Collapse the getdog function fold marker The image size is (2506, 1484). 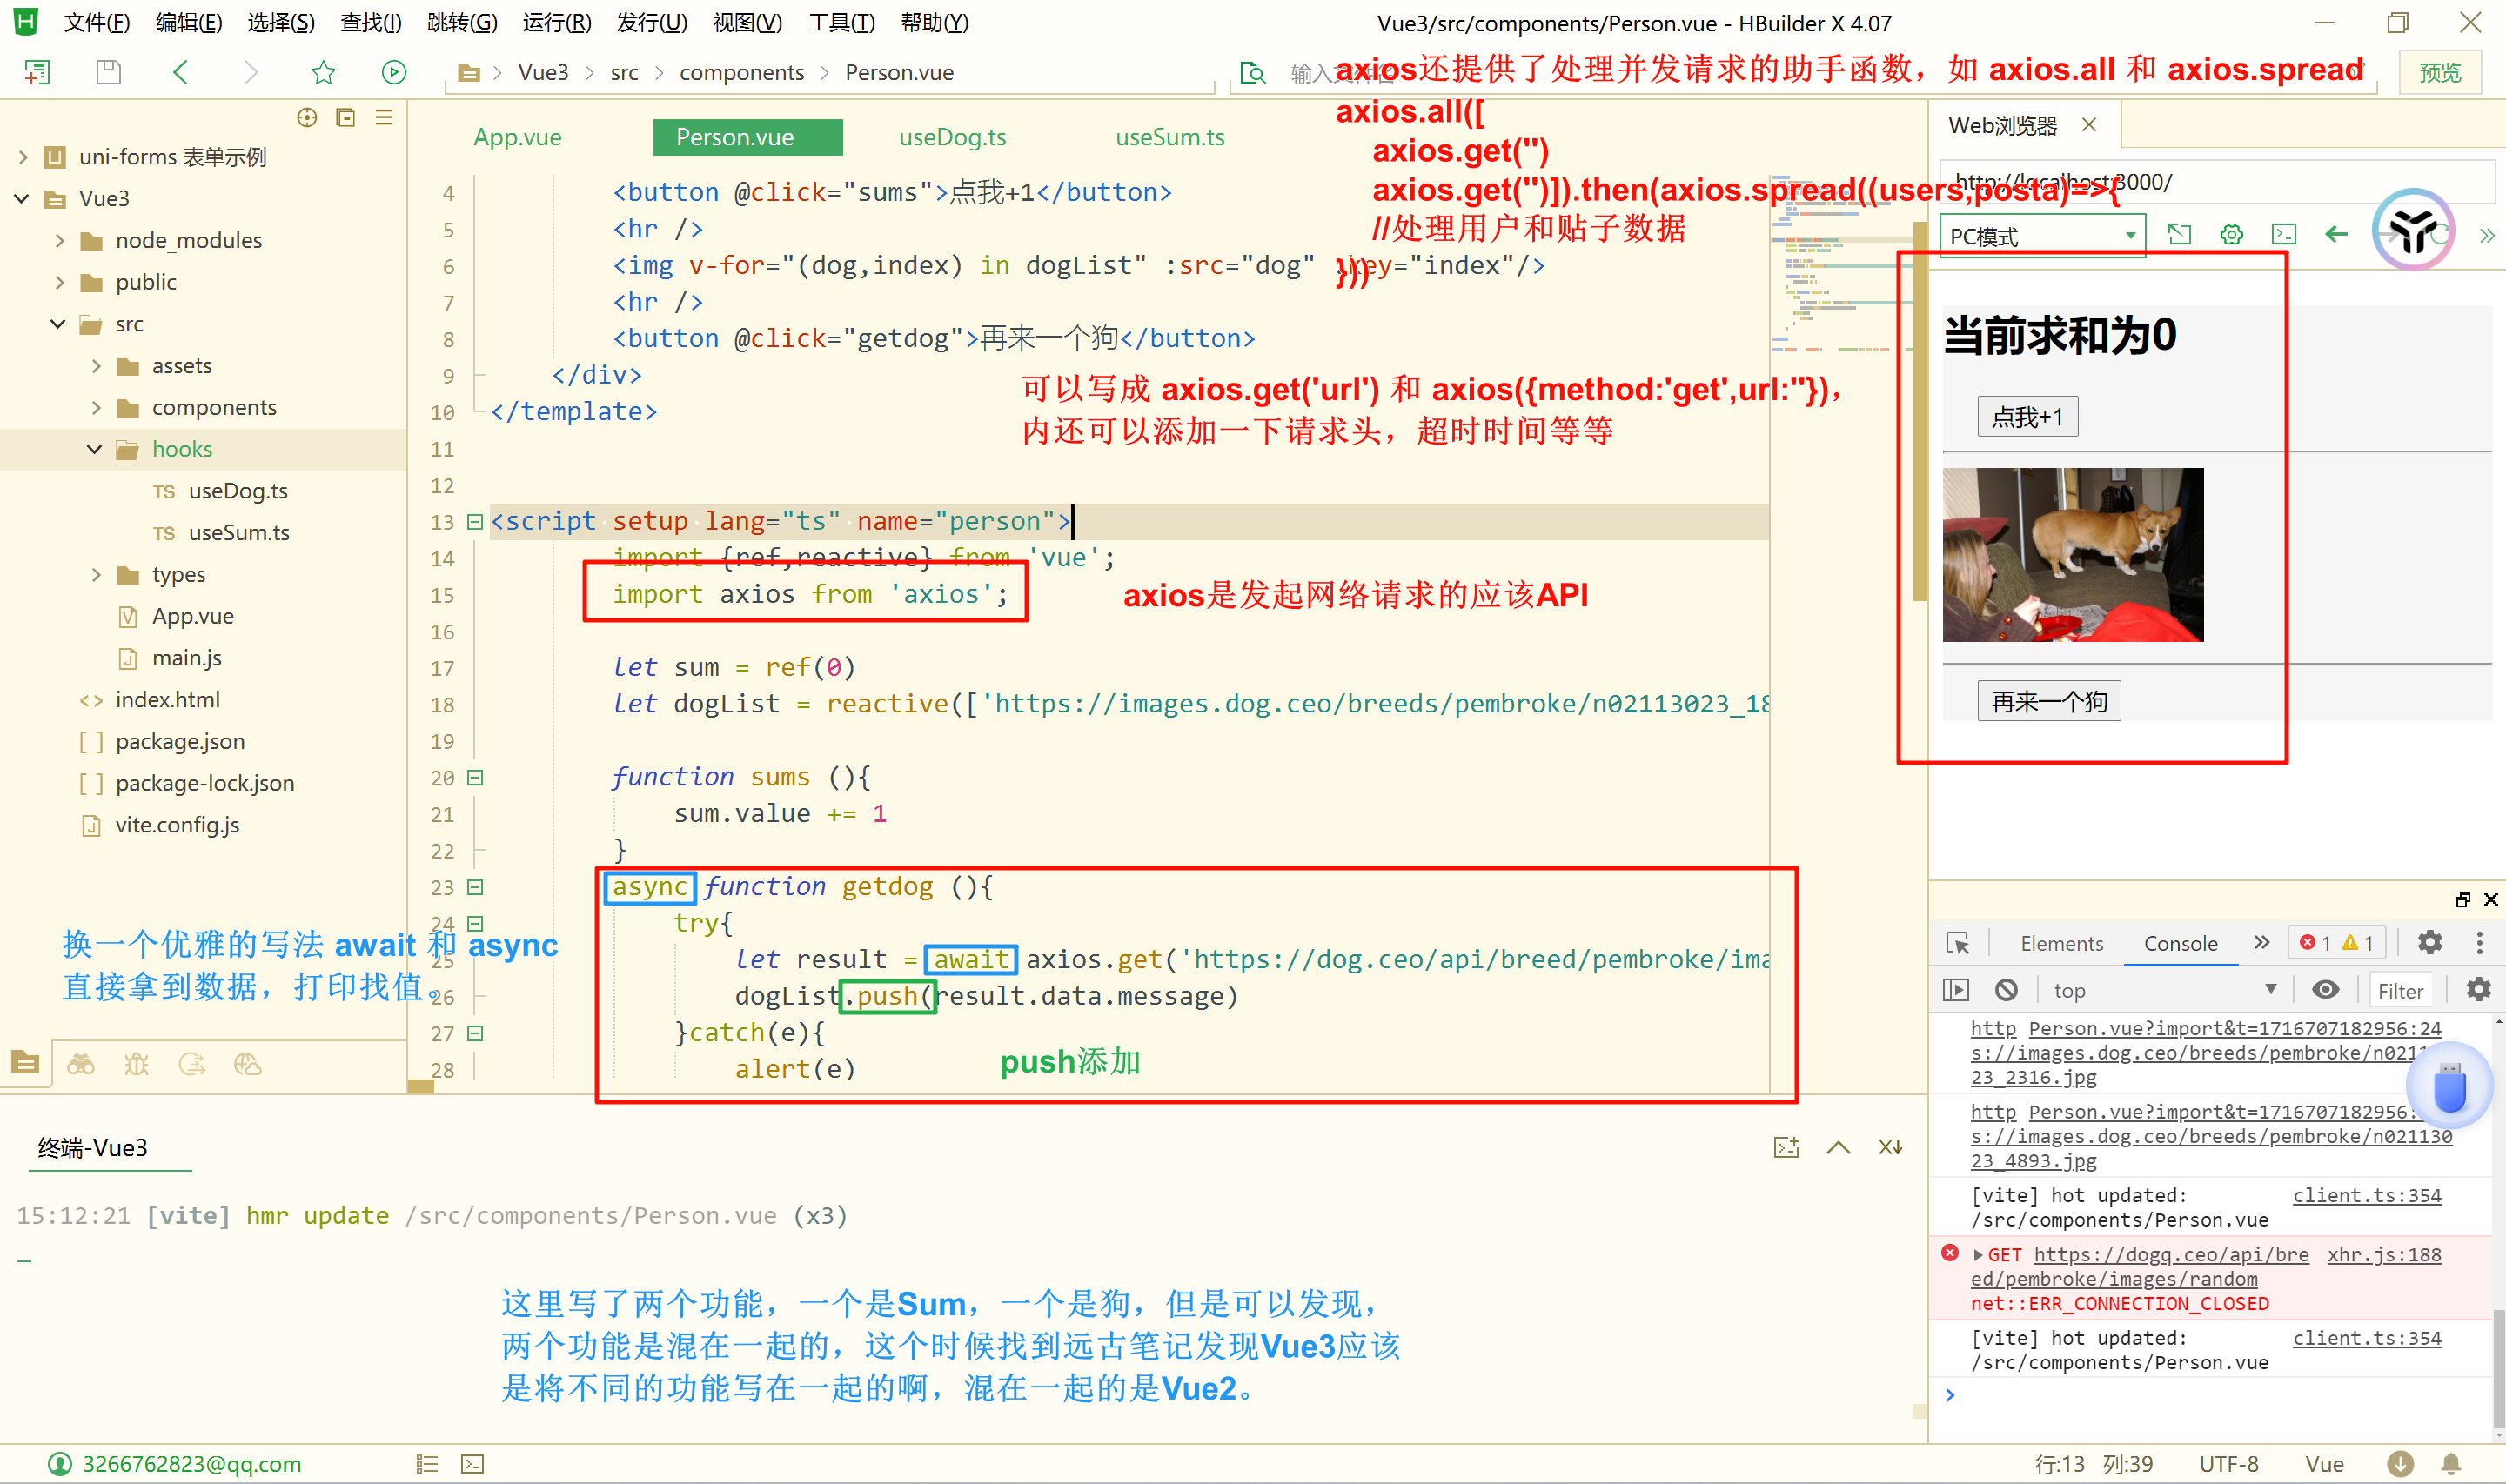(476, 887)
